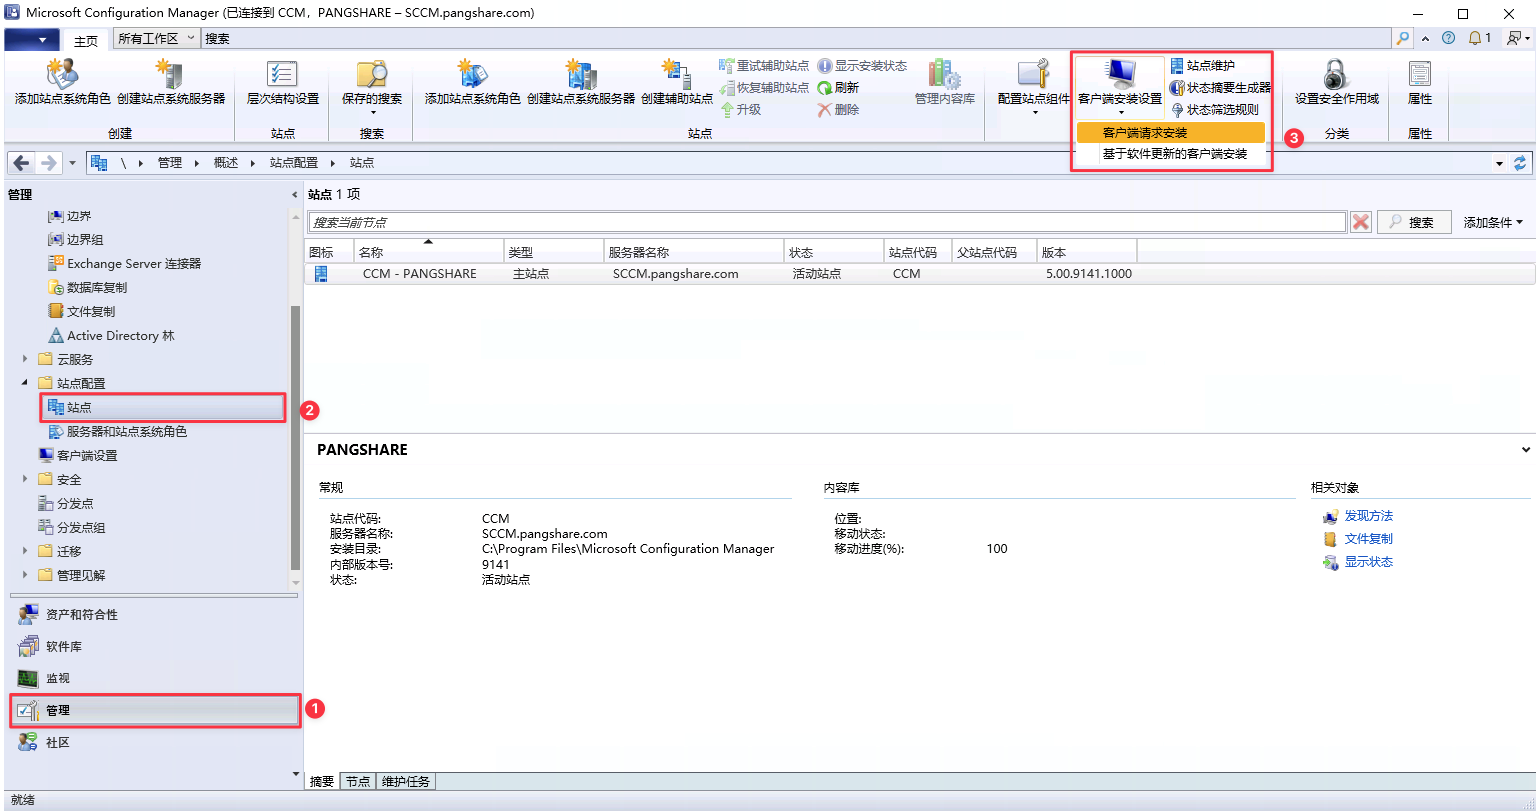Open 状态摘要生成器 from the ribbon
This screenshot has height=812, width=1540.
pyautogui.click(x=1220, y=87)
